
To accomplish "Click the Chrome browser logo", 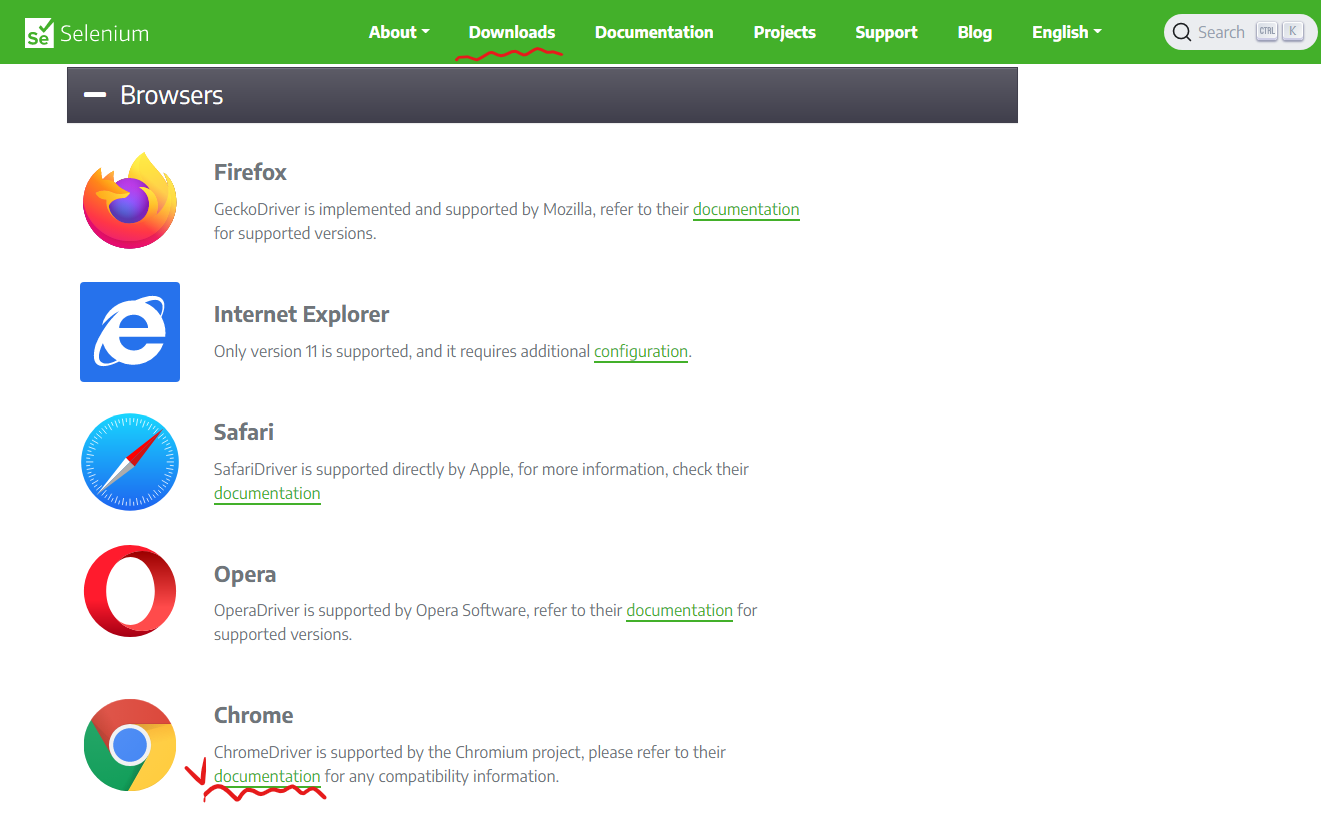I will click(130, 745).
